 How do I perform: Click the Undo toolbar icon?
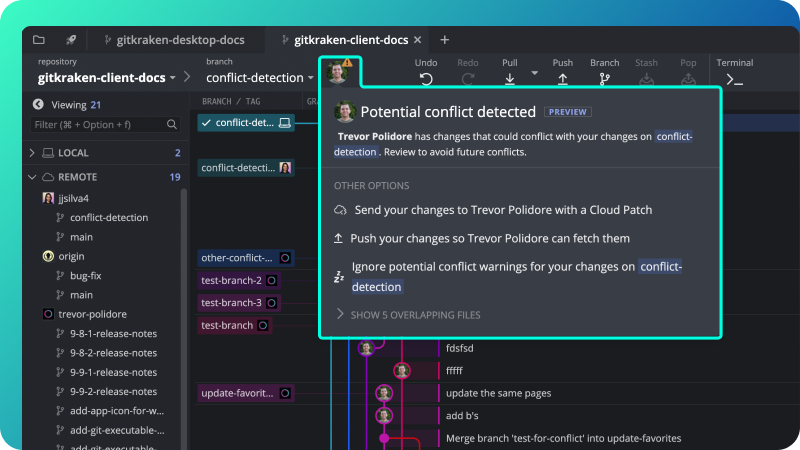point(426,79)
